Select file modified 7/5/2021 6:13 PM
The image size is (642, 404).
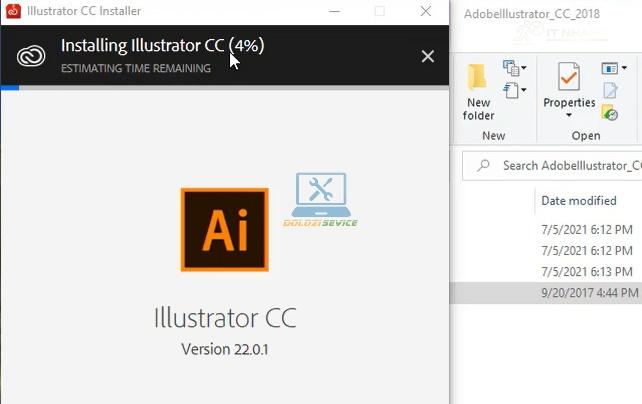pyautogui.click(x=586, y=272)
